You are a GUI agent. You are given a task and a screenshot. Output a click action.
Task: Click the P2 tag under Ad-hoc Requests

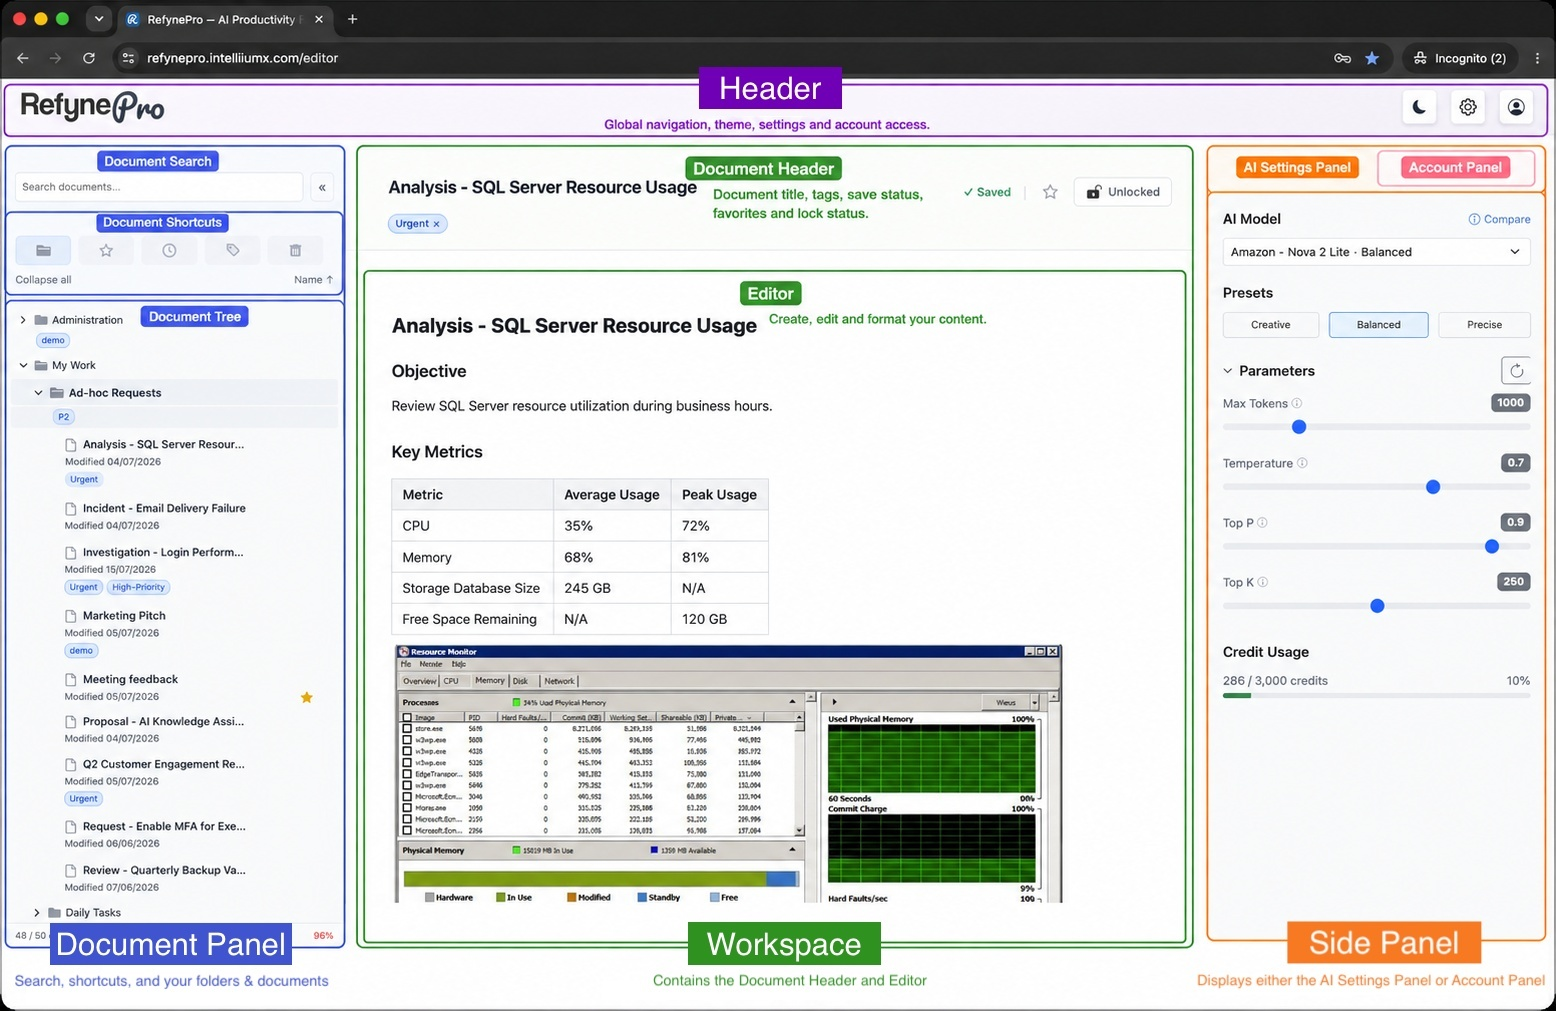click(x=63, y=417)
